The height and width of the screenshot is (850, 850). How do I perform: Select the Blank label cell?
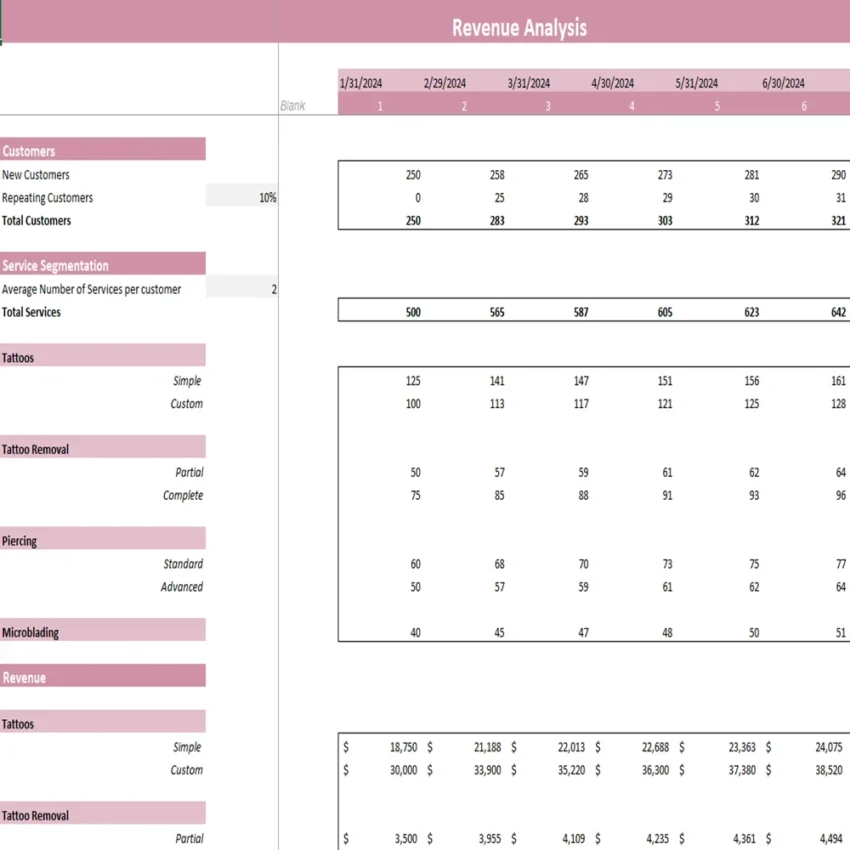tap(294, 105)
